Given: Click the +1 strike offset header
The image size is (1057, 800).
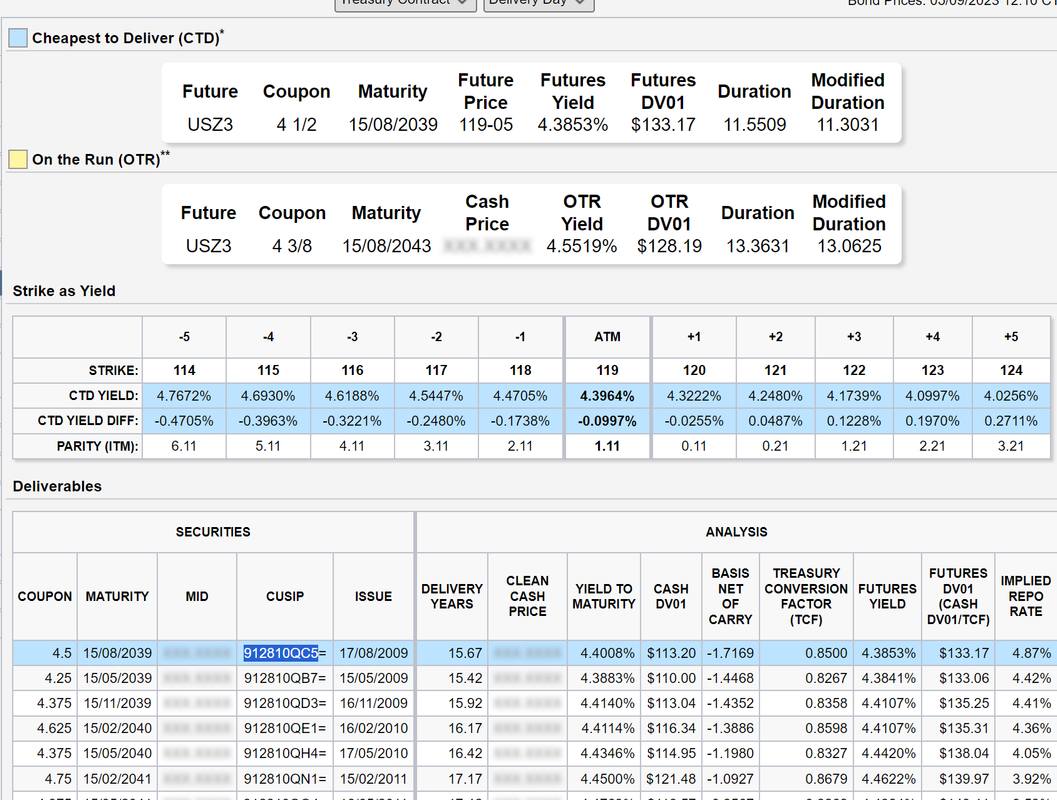Looking at the screenshot, I should click(x=694, y=337).
